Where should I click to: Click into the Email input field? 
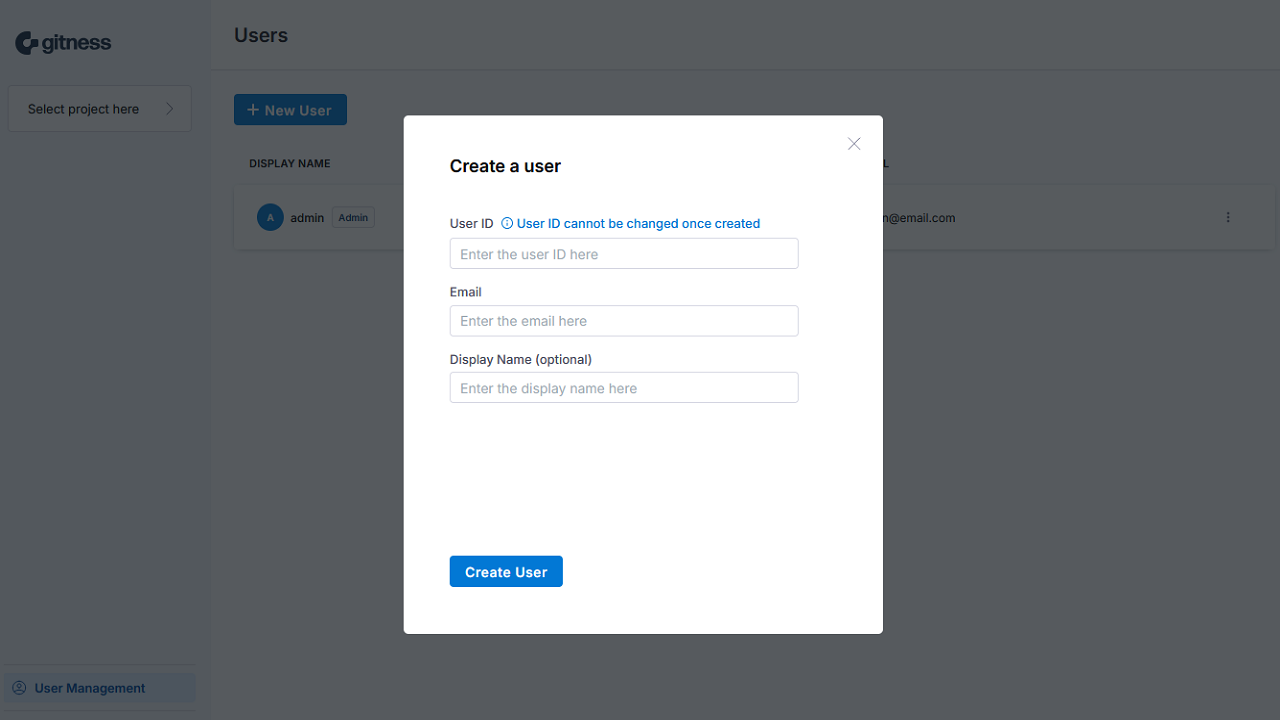coord(624,321)
